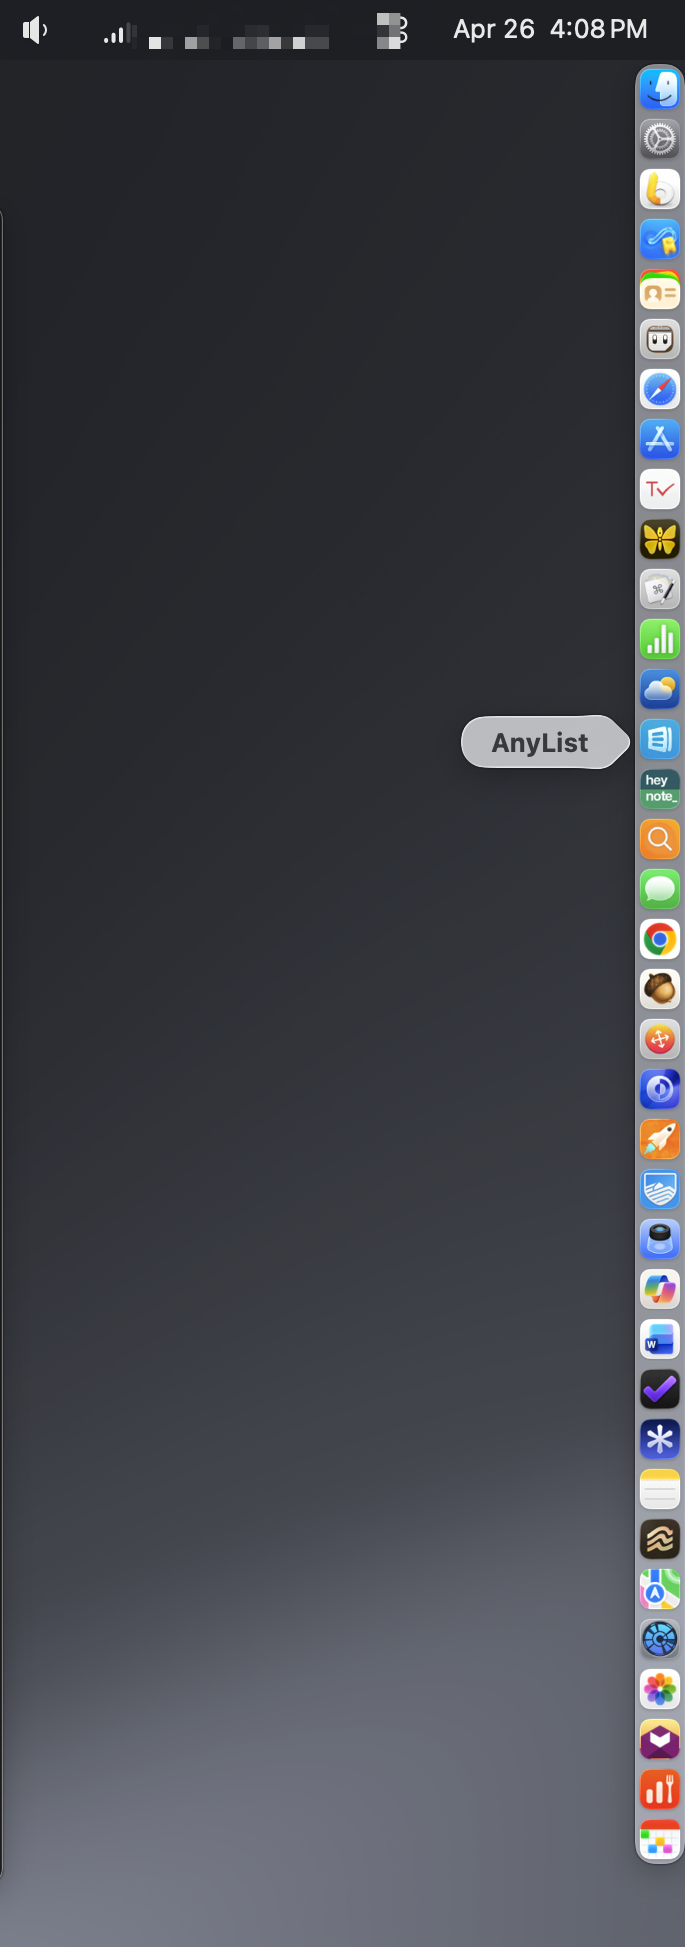685x1947 pixels.
Task: Launch the yellow butterfly Ulysses icon
Action: pos(660,540)
